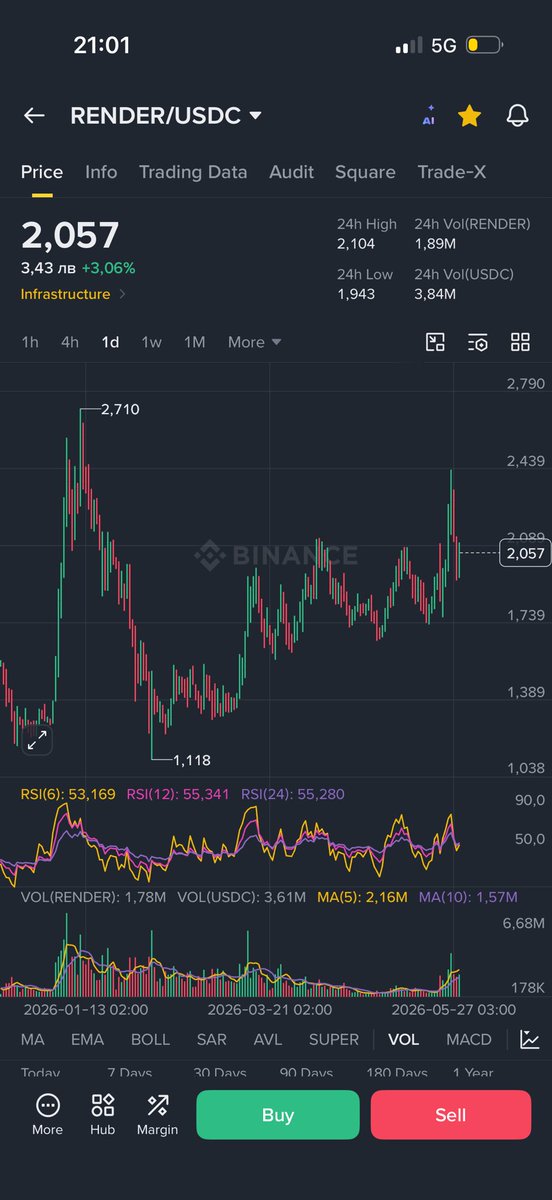Viewport: 552px width, 1200px height.
Task: Open chart settings icon
Action: pos(478,342)
